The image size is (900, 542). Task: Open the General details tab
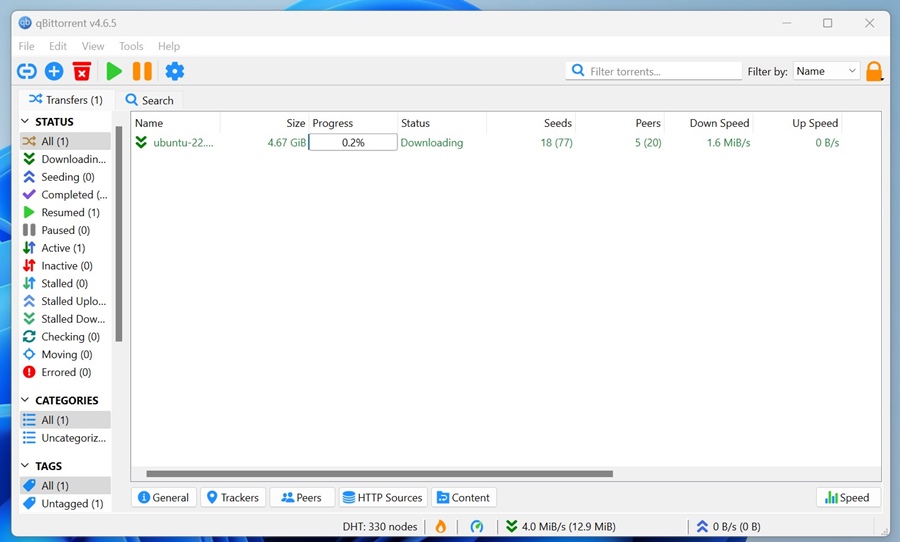click(x=164, y=497)
